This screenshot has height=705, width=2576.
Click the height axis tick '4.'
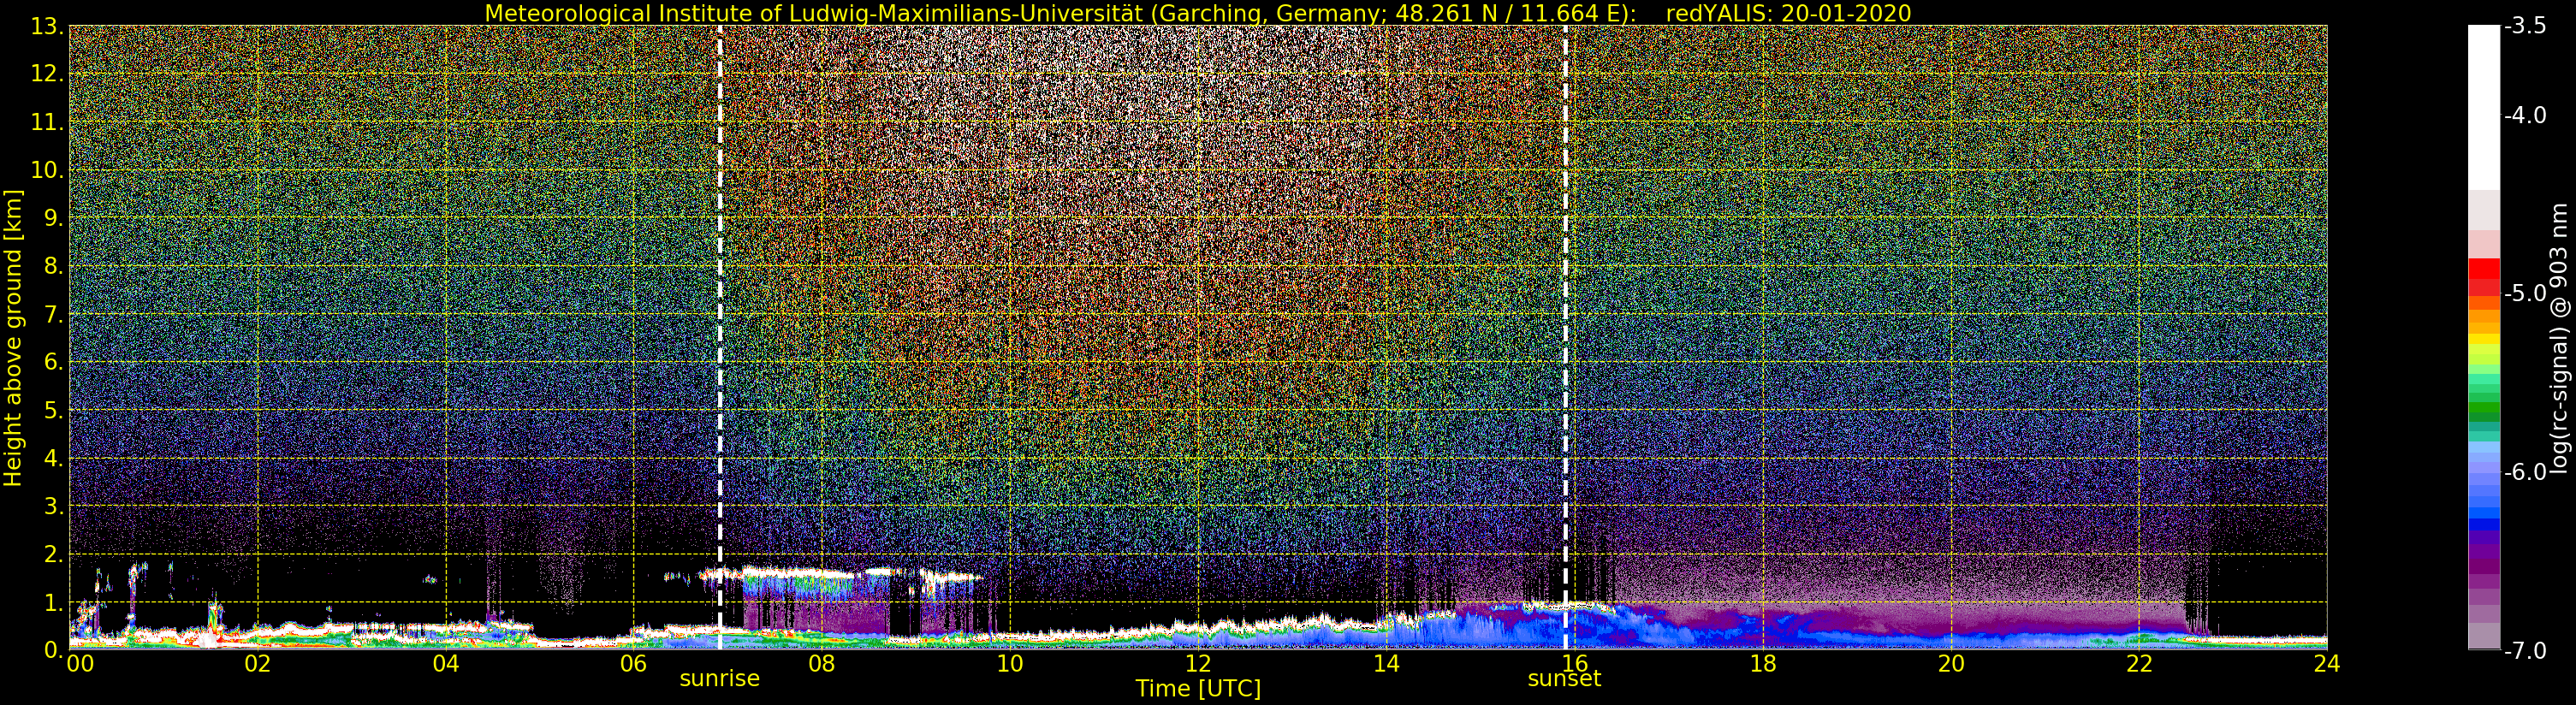click(53, 458)
